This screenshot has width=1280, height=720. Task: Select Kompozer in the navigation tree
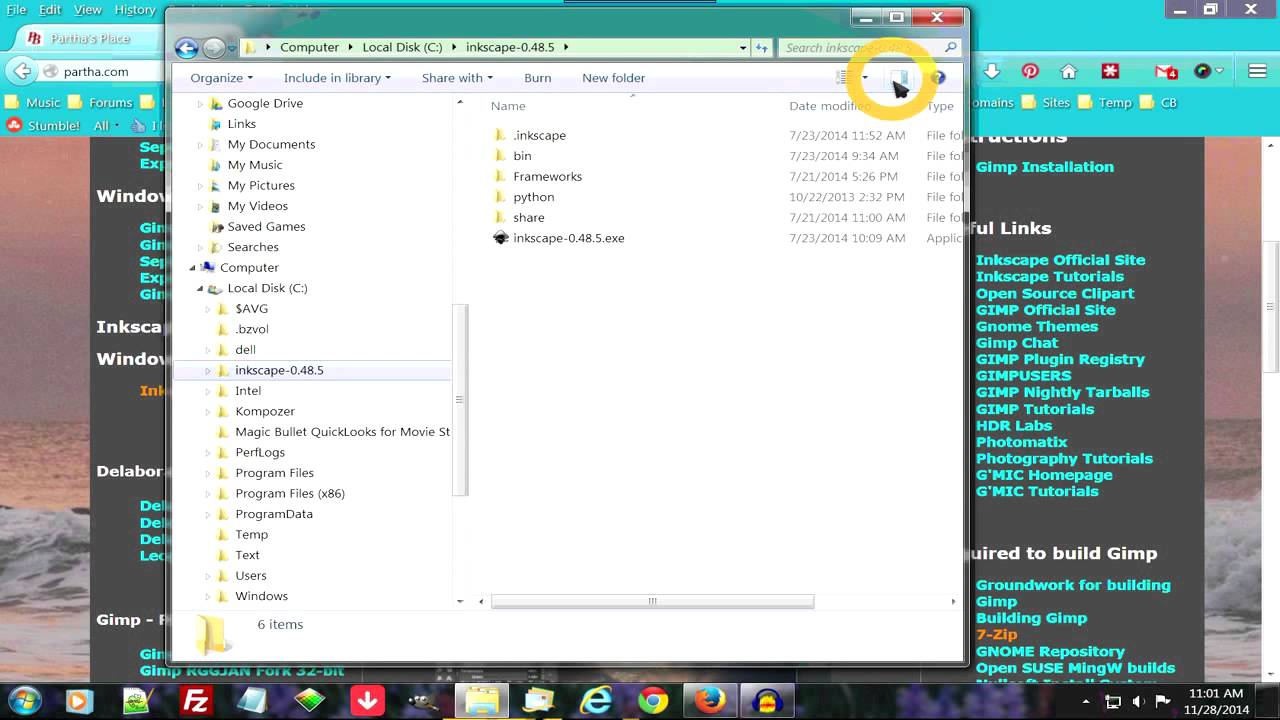coord(264,411)
